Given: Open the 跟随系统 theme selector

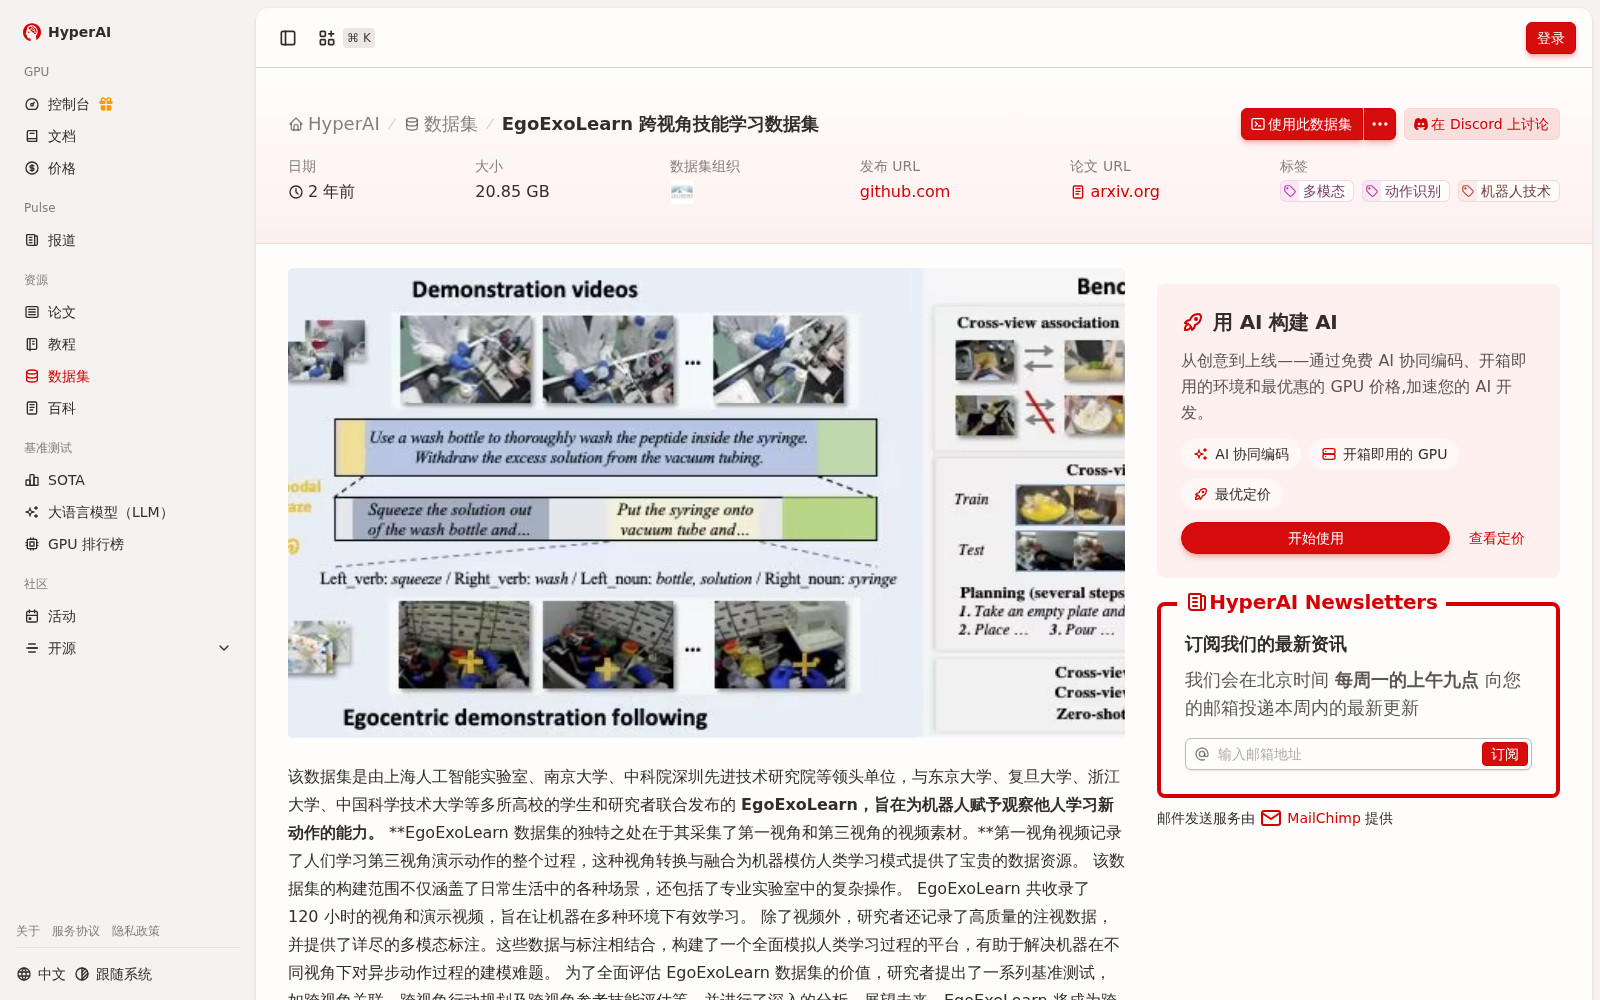Looking at the screenshot, I should click(x=113, y=974).
